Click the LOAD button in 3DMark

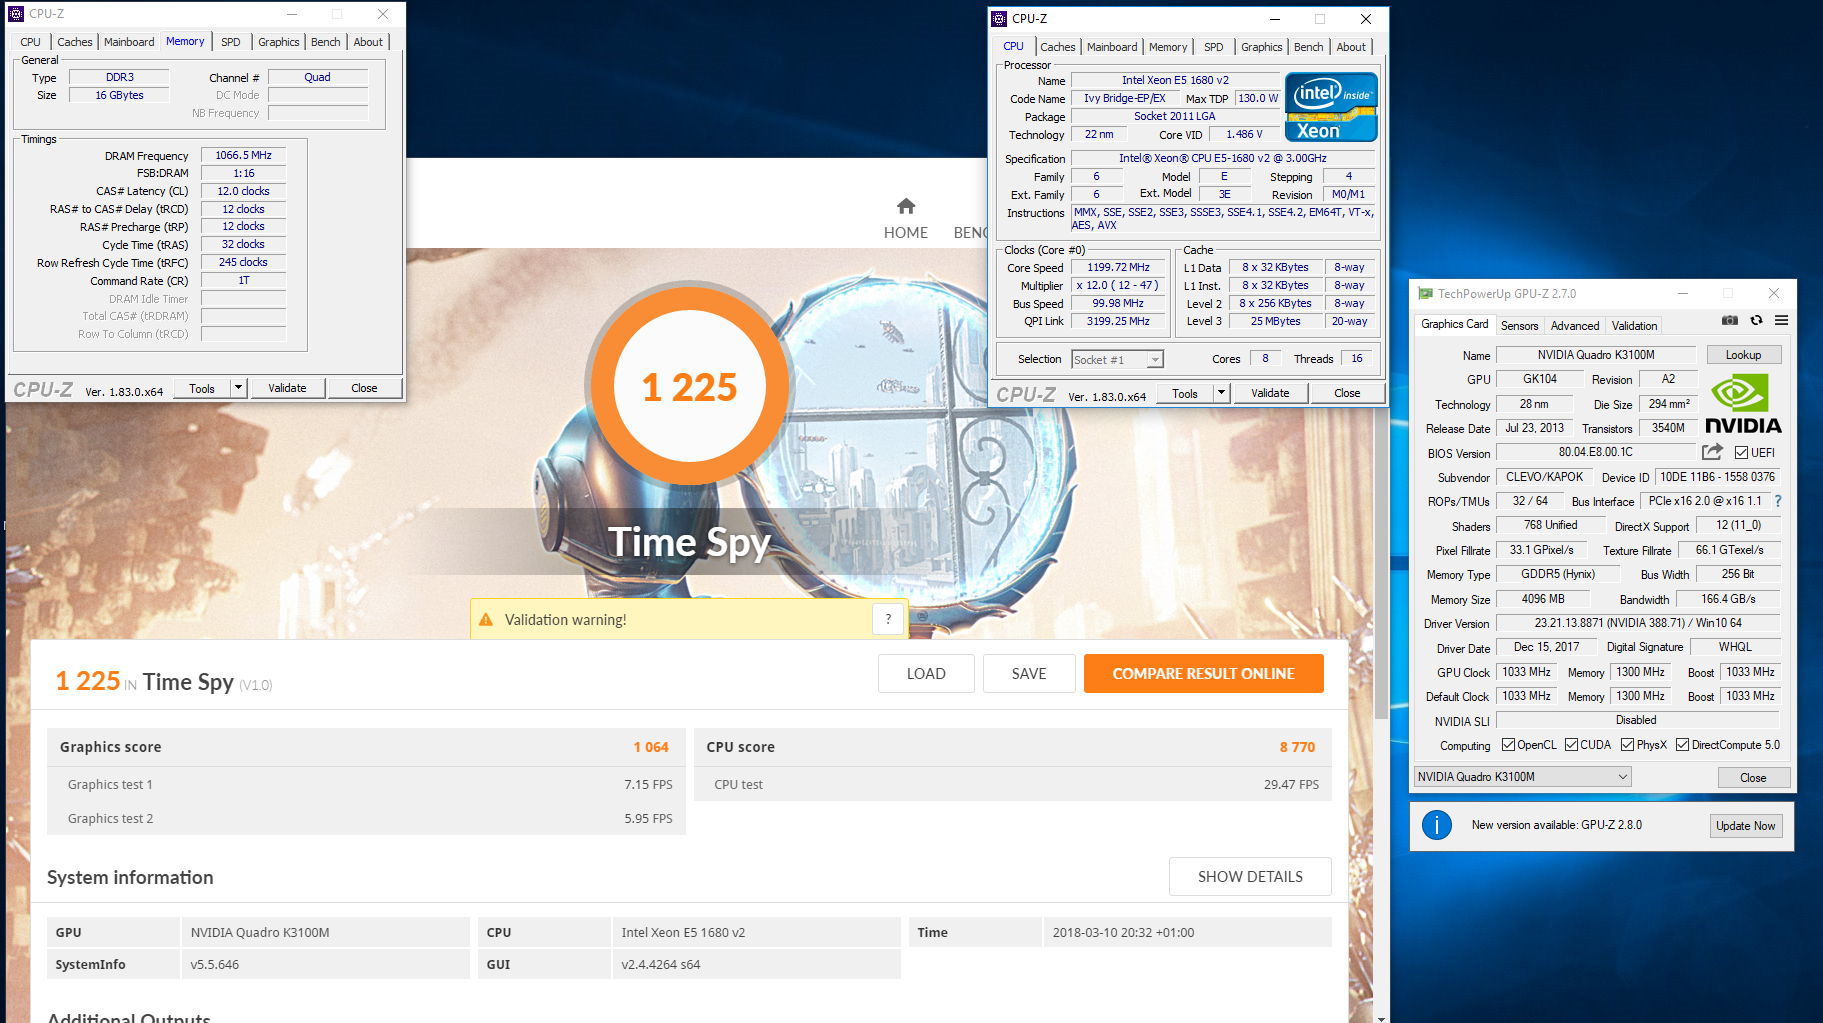[926, 674]
